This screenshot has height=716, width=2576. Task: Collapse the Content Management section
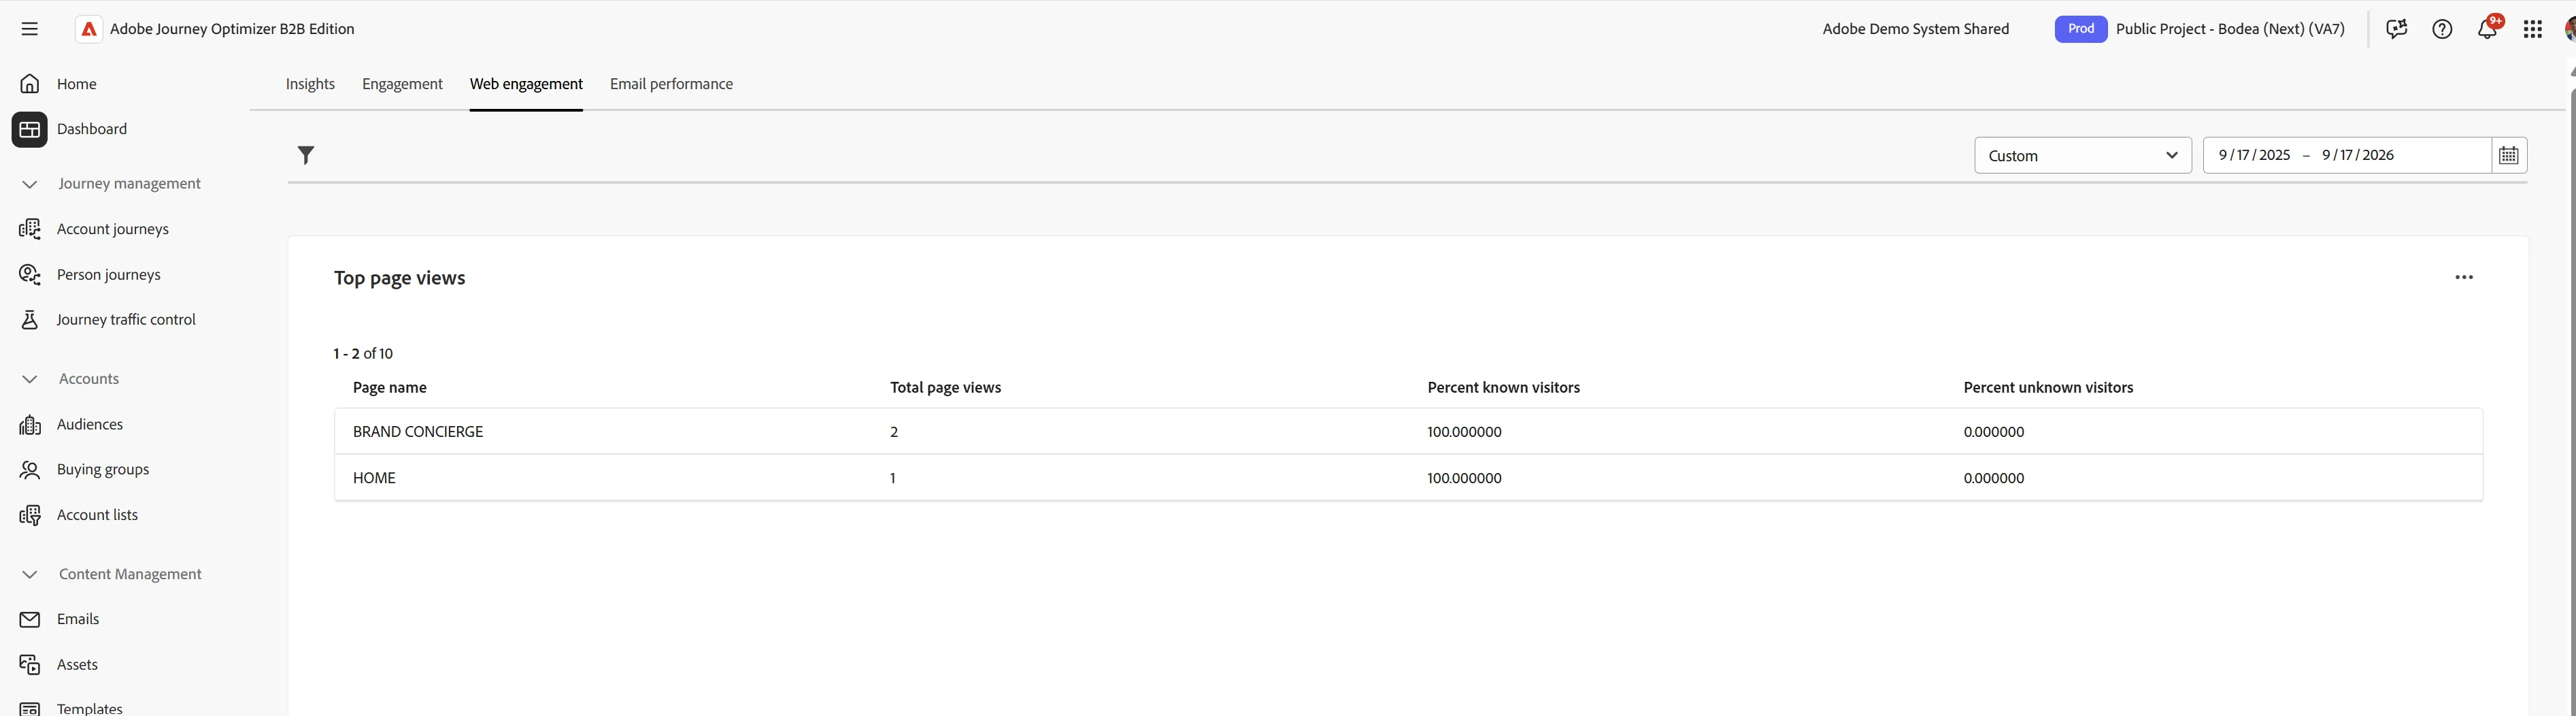29,574
